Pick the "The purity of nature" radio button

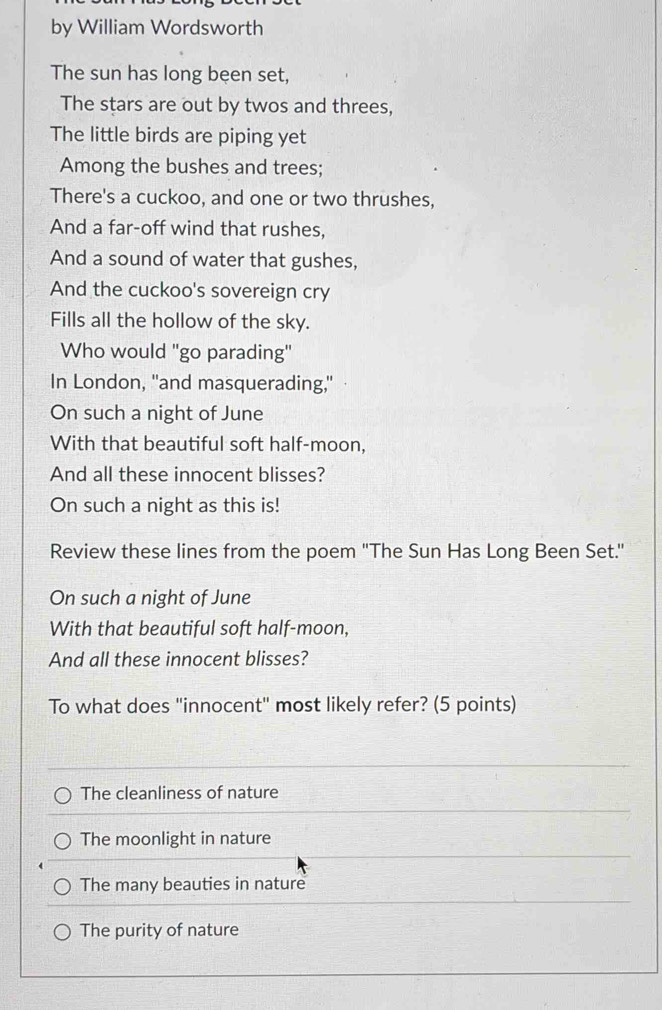[x=62, y=932]
